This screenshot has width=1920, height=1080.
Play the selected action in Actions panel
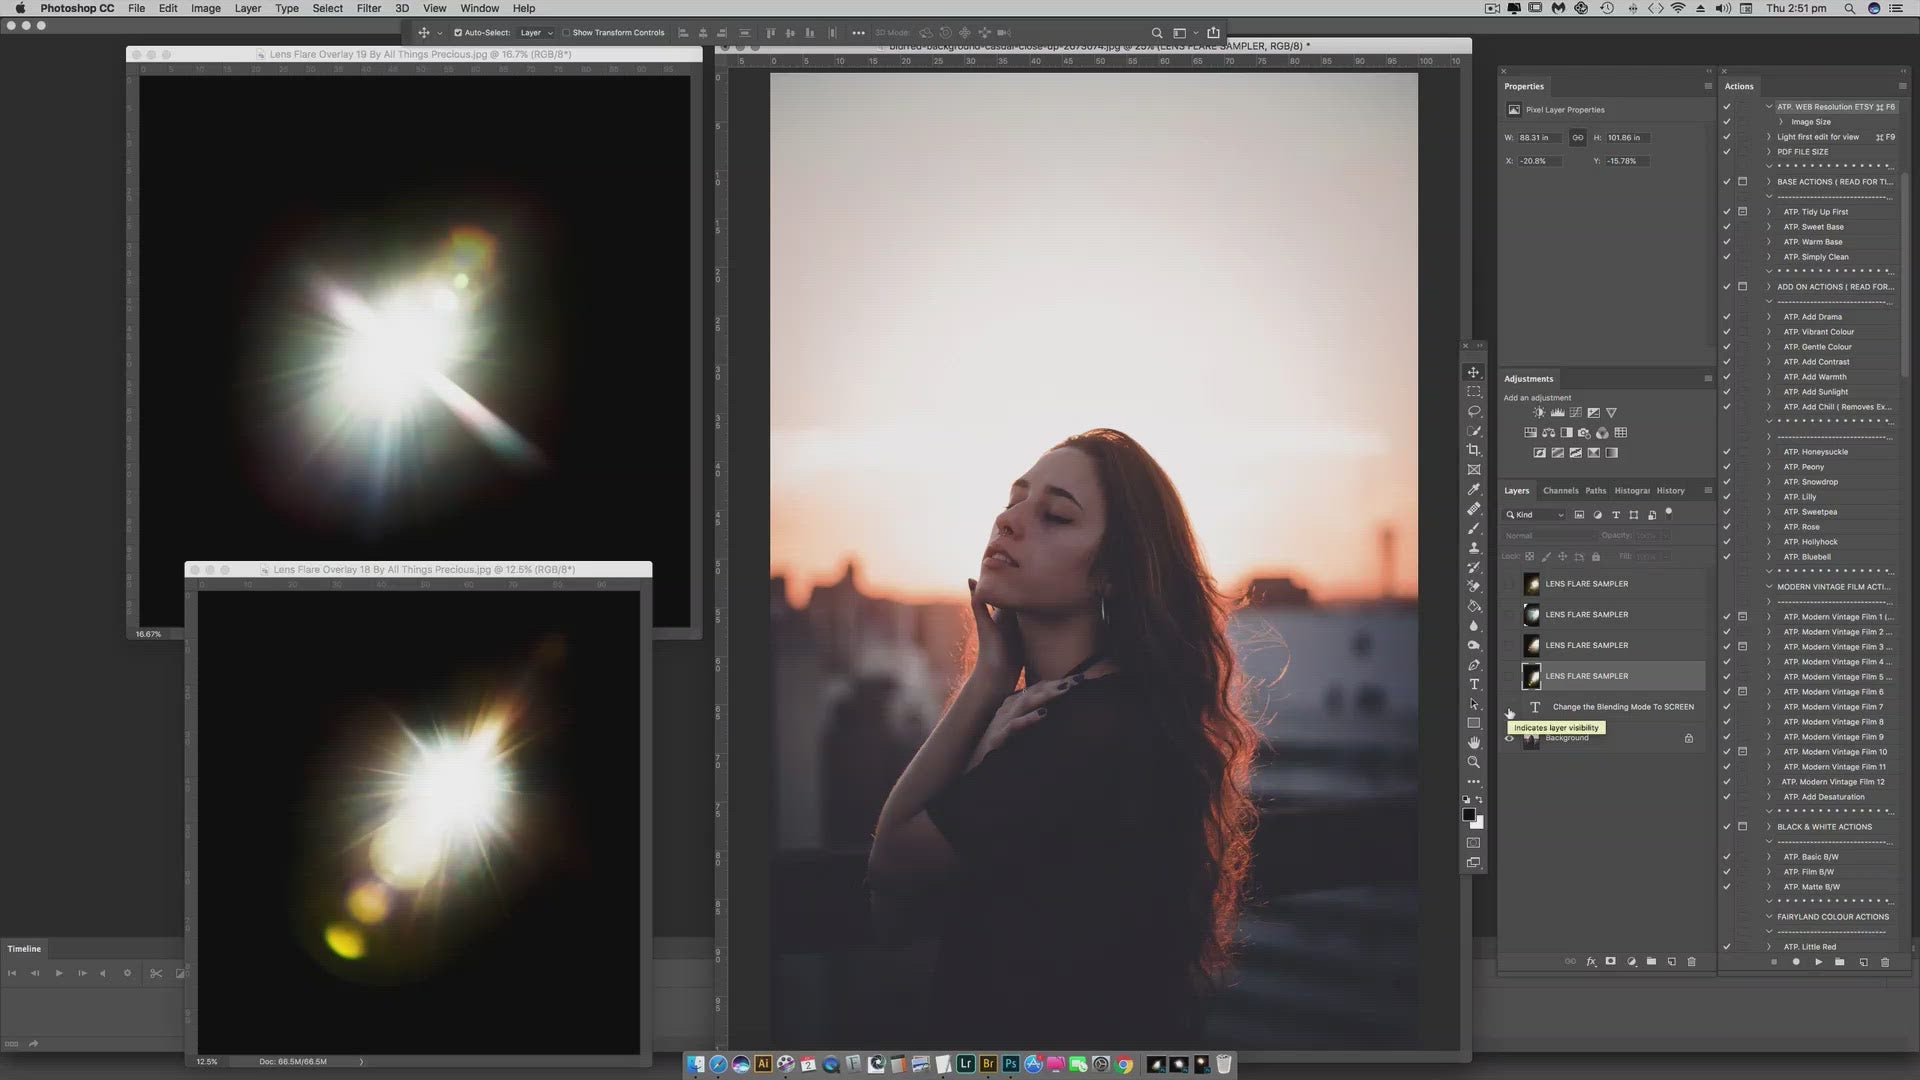[x=1819, y=961]
